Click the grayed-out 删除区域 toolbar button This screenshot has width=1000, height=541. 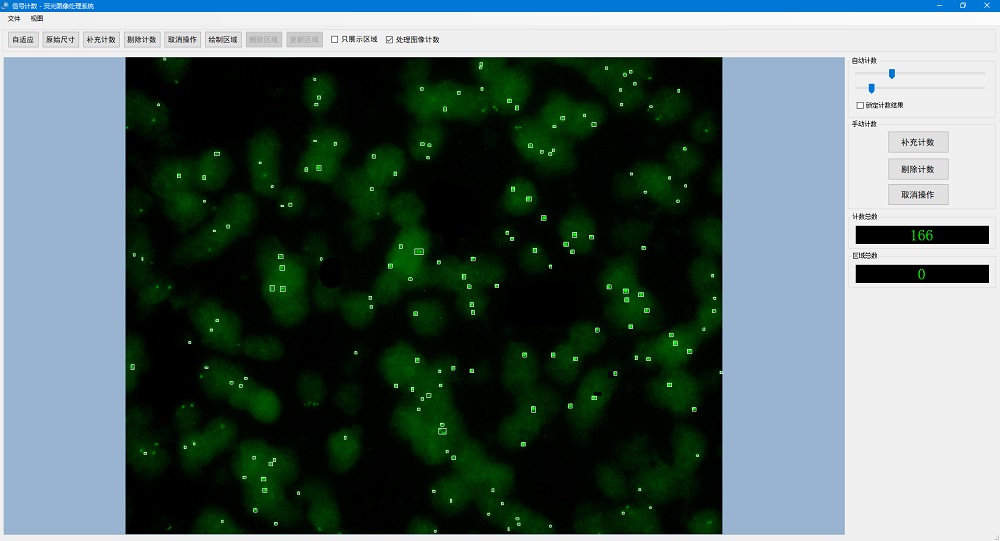click(263, 40)
